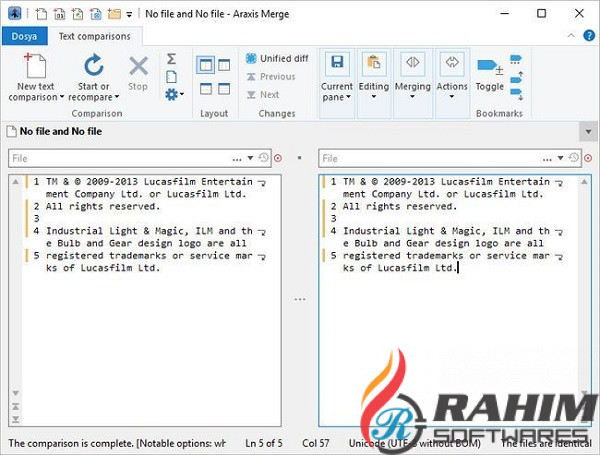
Task: Click the Sigma comparison summary icon
Action: [x=171, y=59]
